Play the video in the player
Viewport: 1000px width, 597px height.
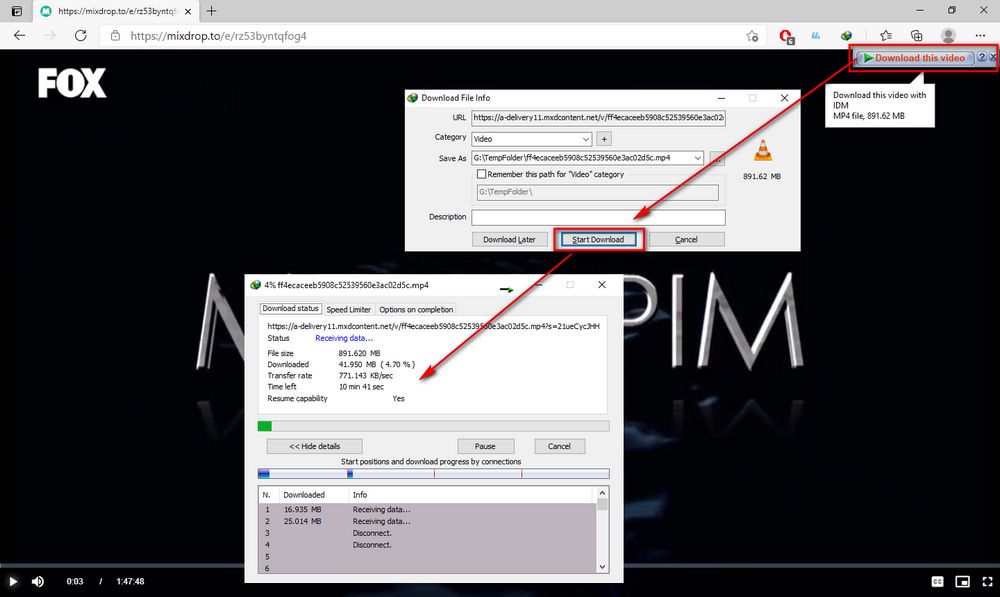(x=13, y=581)
